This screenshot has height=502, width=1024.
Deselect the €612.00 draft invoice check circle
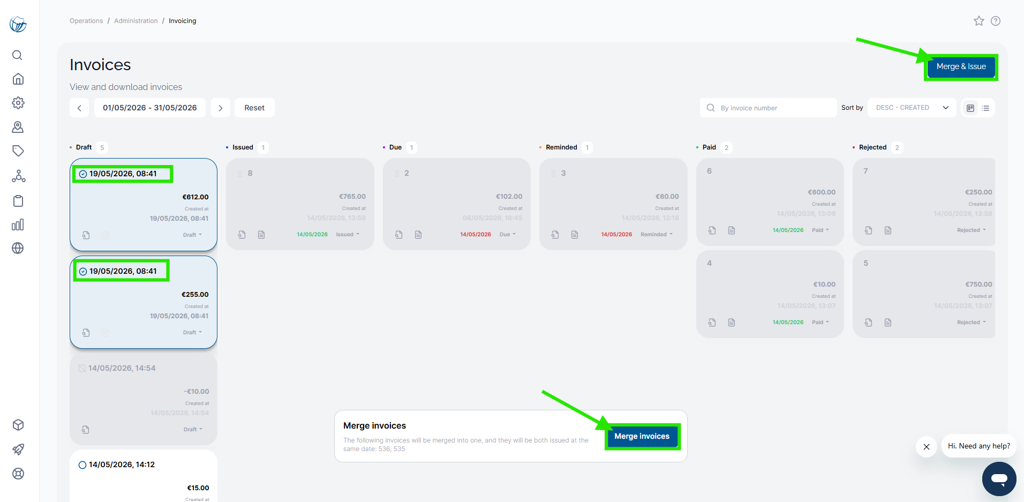[82, 174]
